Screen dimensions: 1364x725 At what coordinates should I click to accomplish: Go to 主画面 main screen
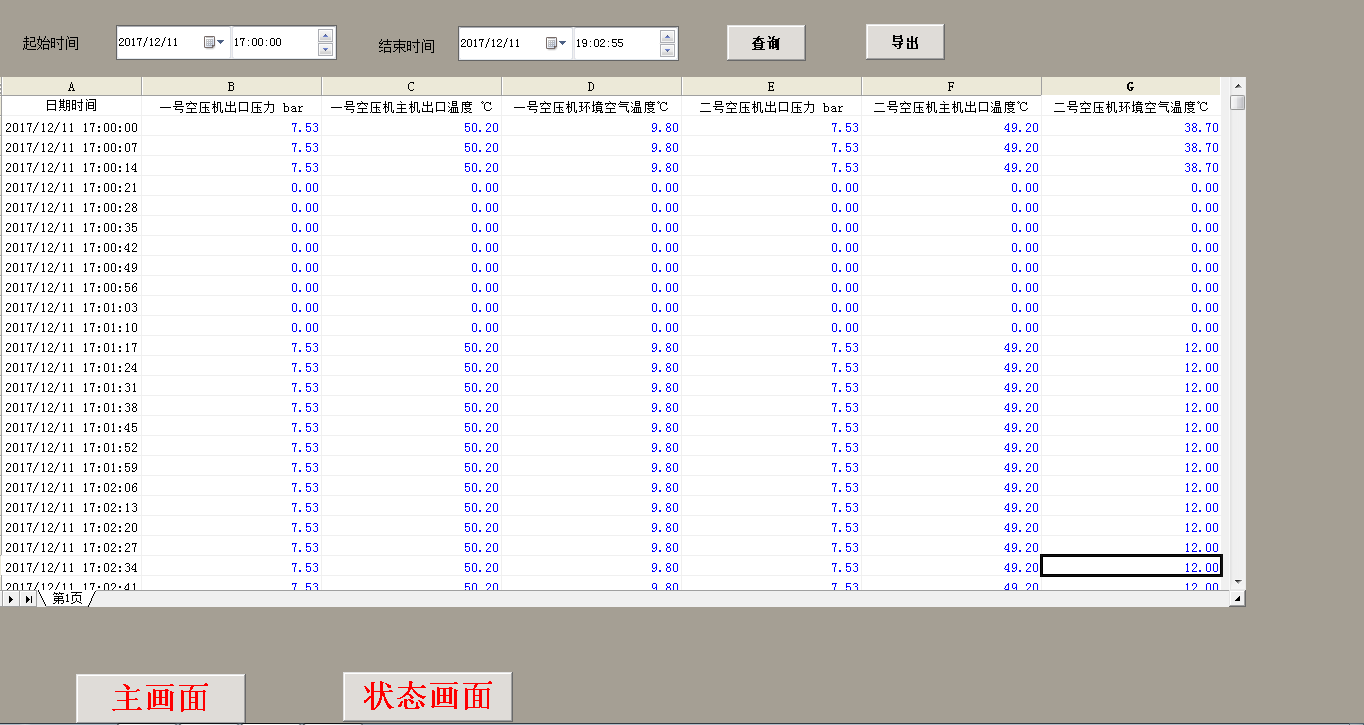pyautogui.click(x=160, y=697)
